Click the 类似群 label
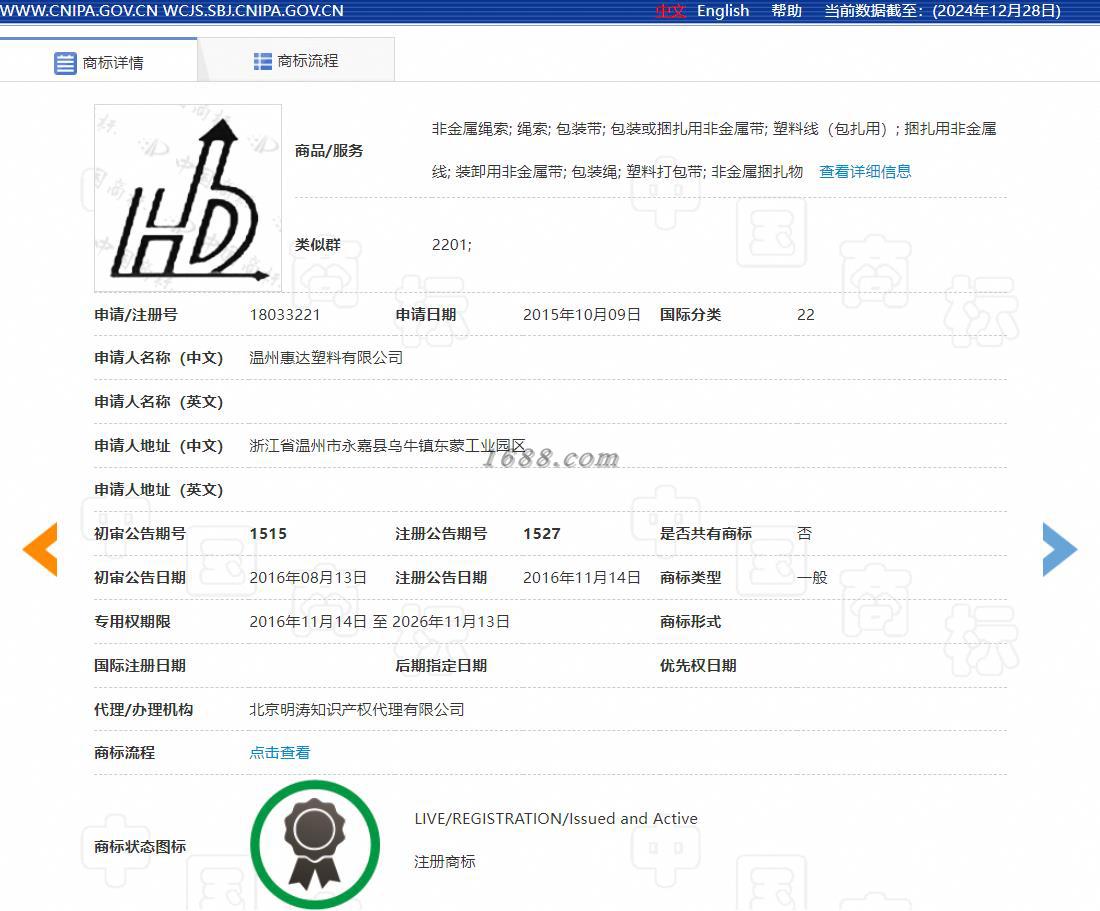The height and width of the screenshot is (911, 1100). point(318,245)
